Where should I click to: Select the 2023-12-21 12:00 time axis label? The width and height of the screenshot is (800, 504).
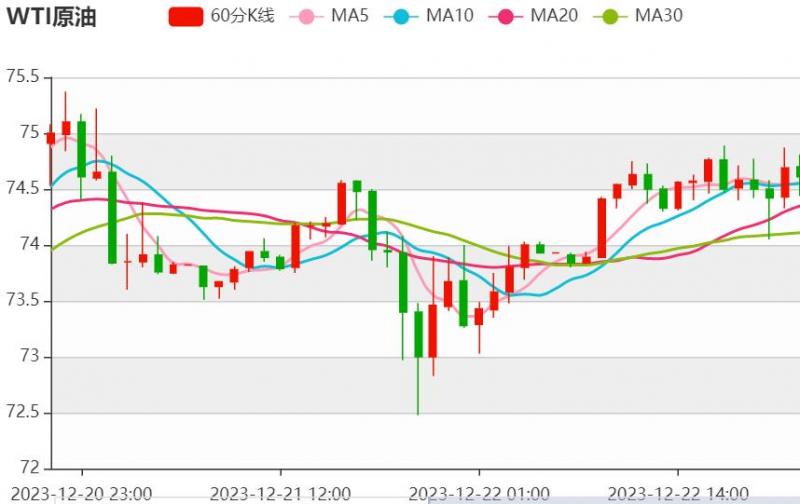tap(281, 493)
